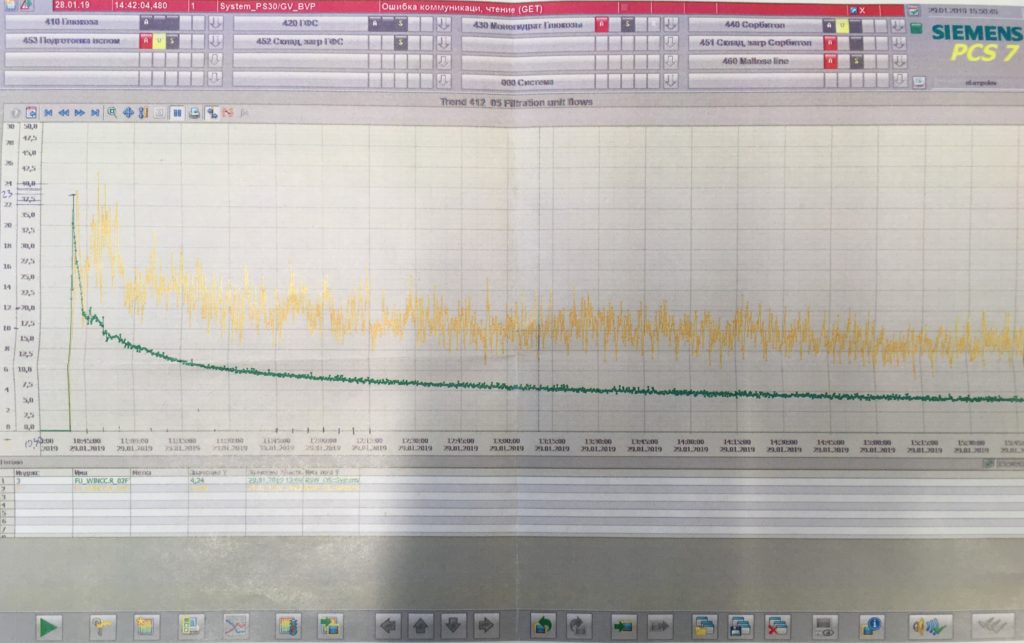Expand the picture tree arrow for 410 area
Viewport: 1024px width, 643px height.
click(x=215, y=23)
